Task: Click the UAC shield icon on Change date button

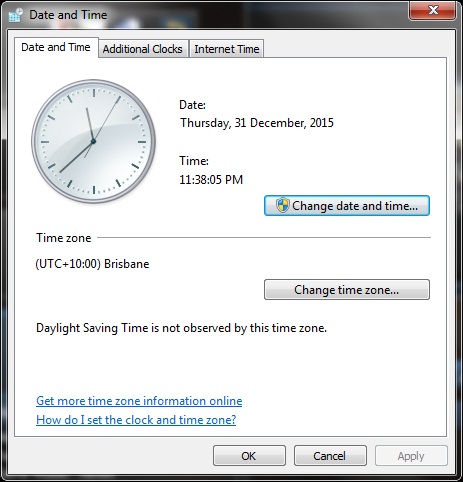Action: 283,205
